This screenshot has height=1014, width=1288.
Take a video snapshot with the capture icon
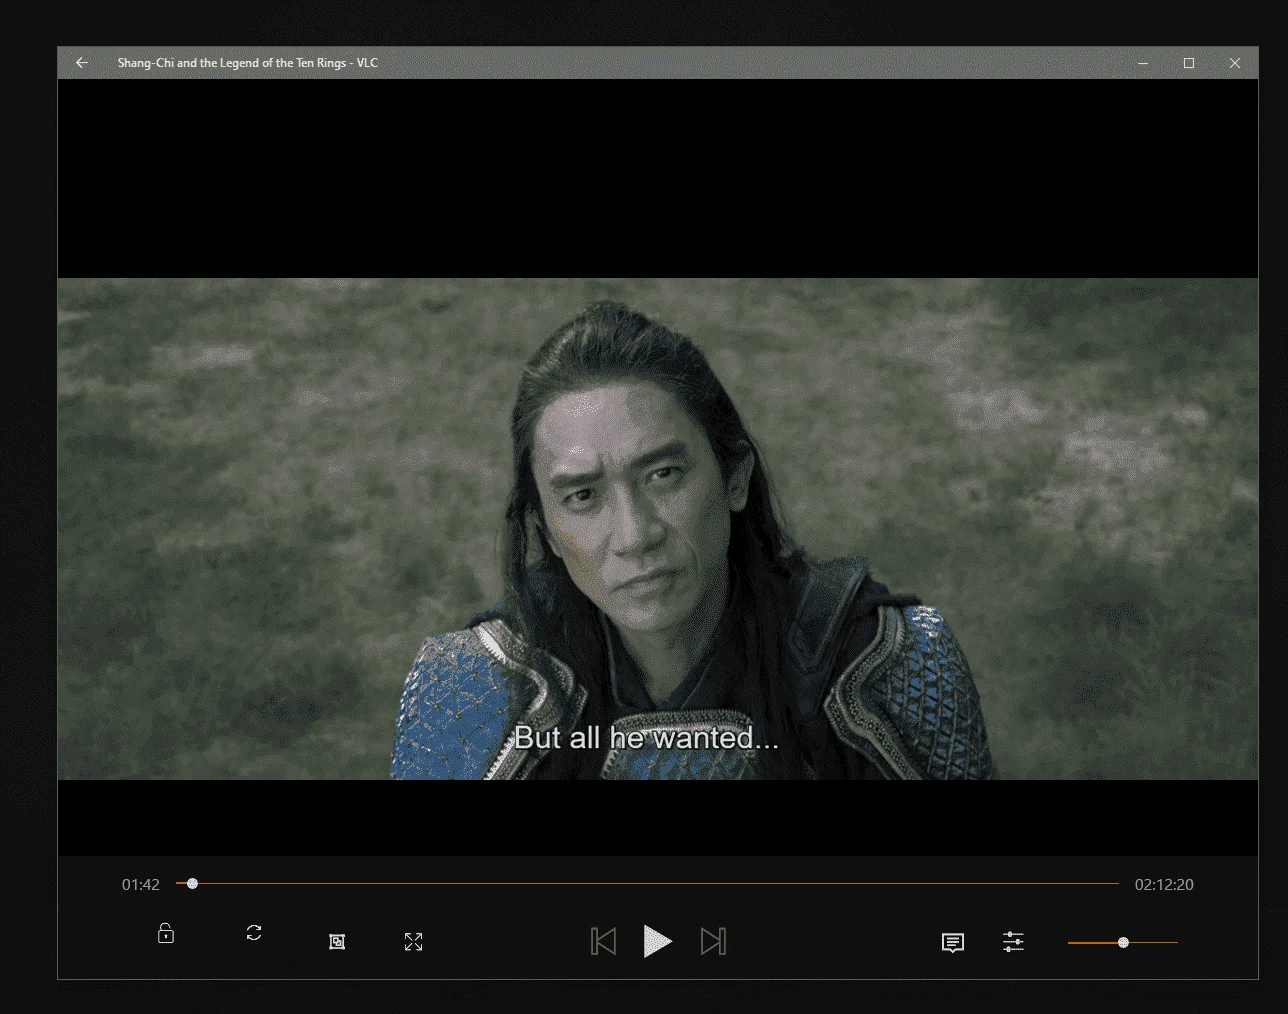[x=337, y=942]
